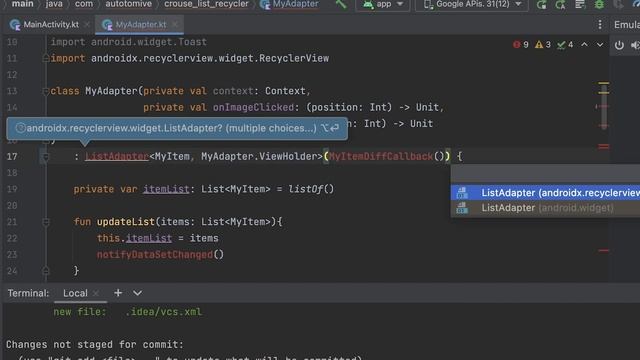Collapse the updateList function fold marker on line 21
This screenshot has height=360, width=640.
46,222
